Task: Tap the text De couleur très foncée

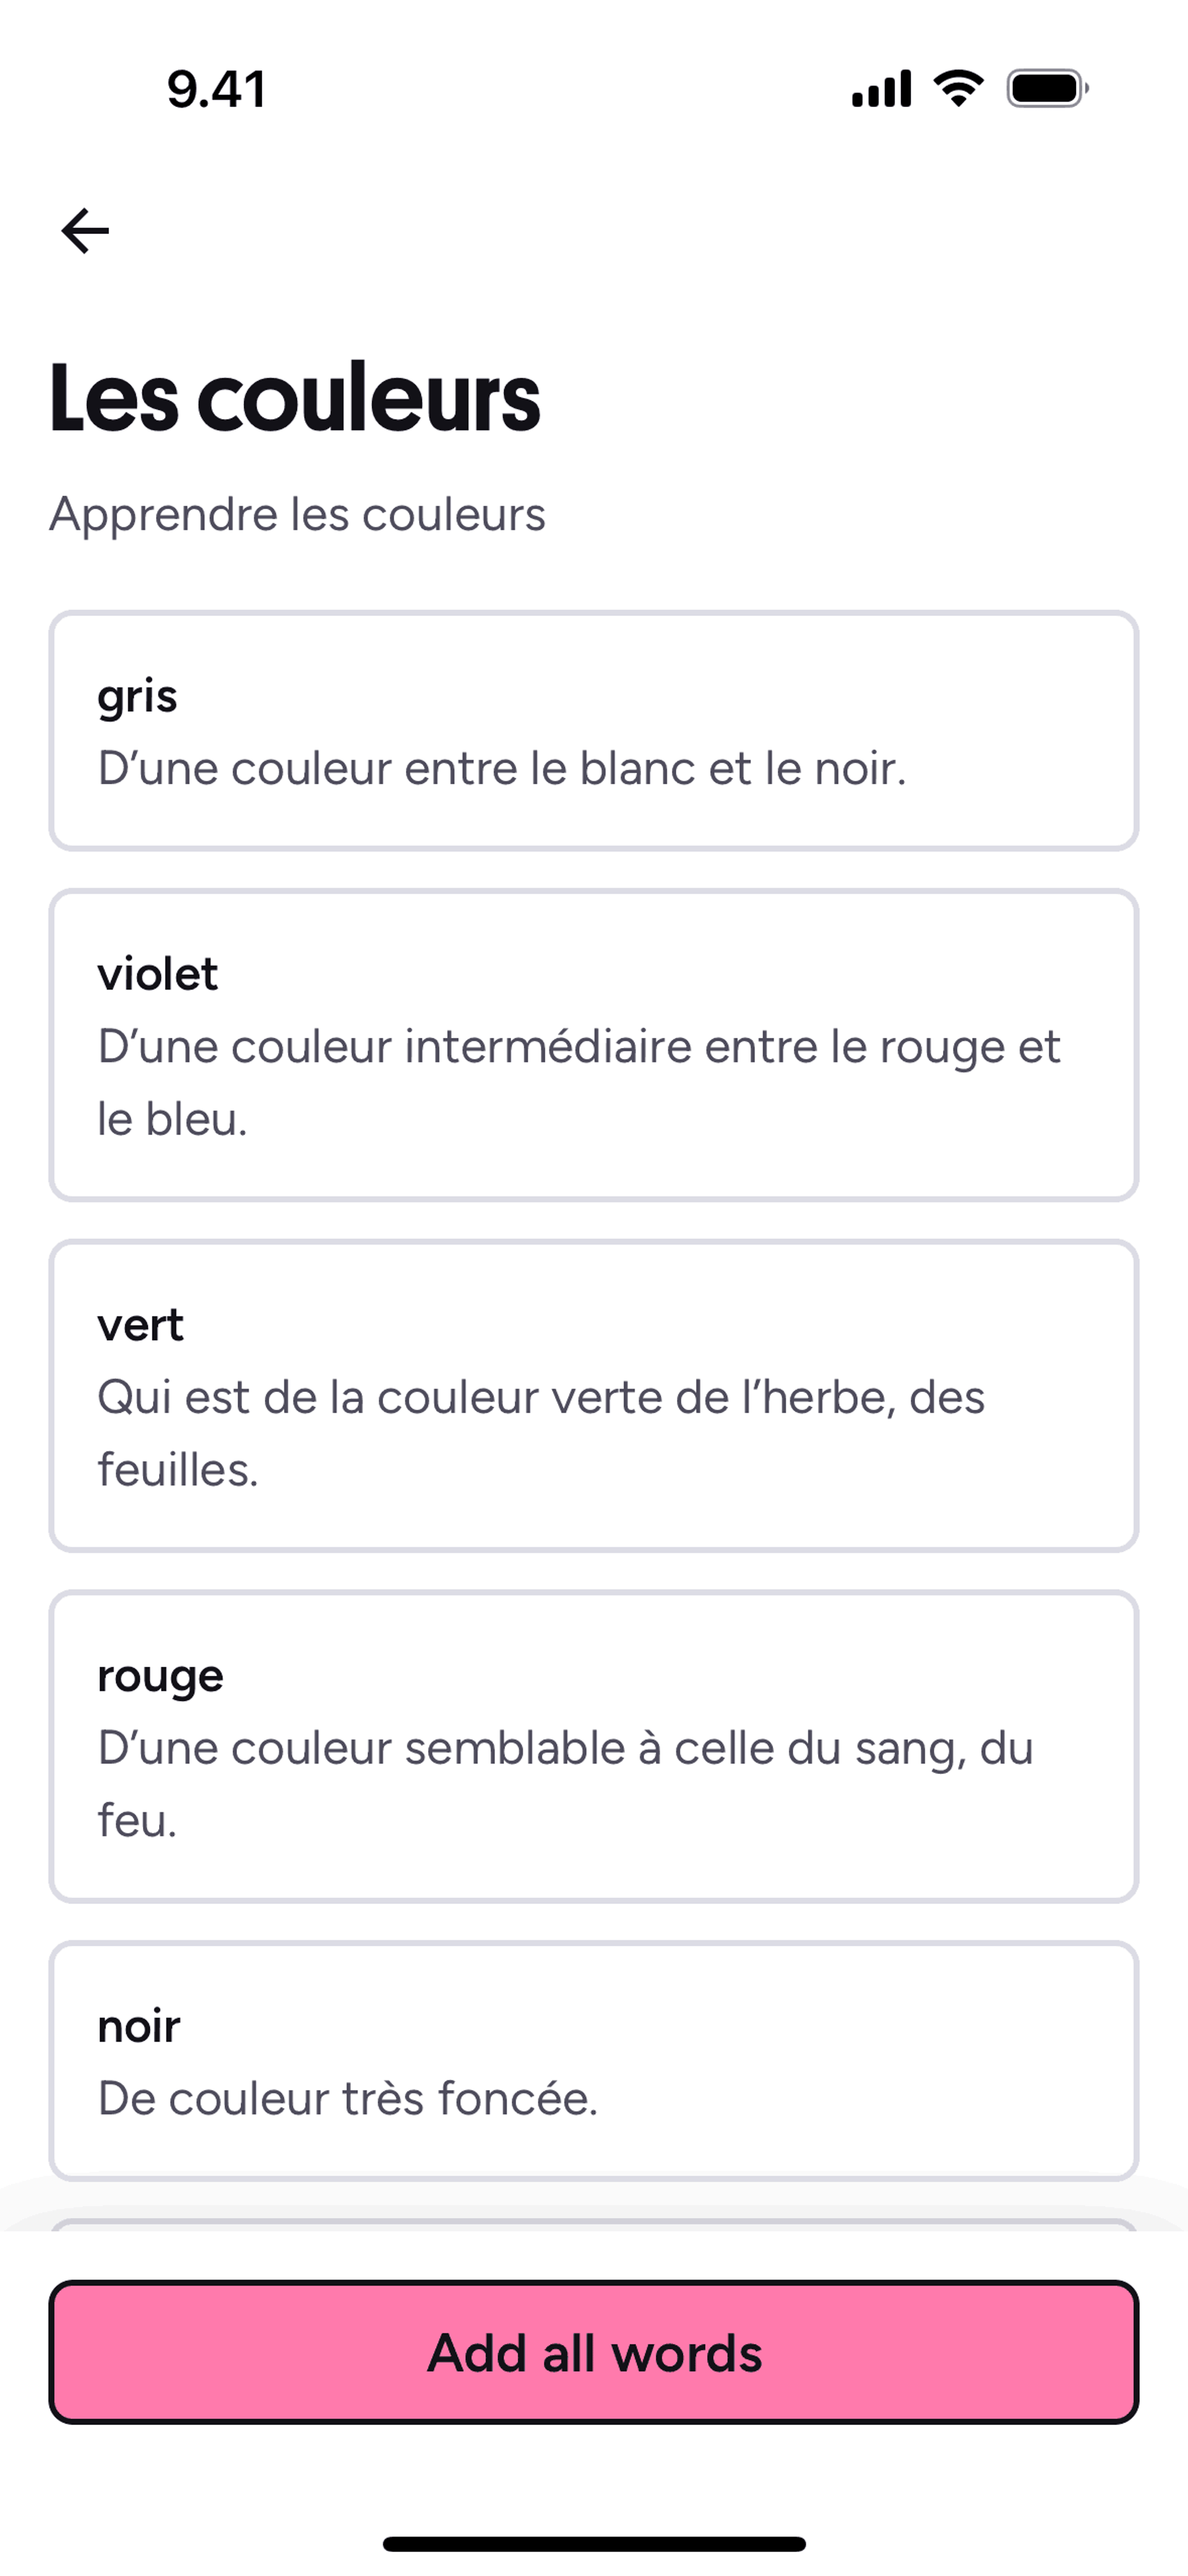Action: [348, 2098]
